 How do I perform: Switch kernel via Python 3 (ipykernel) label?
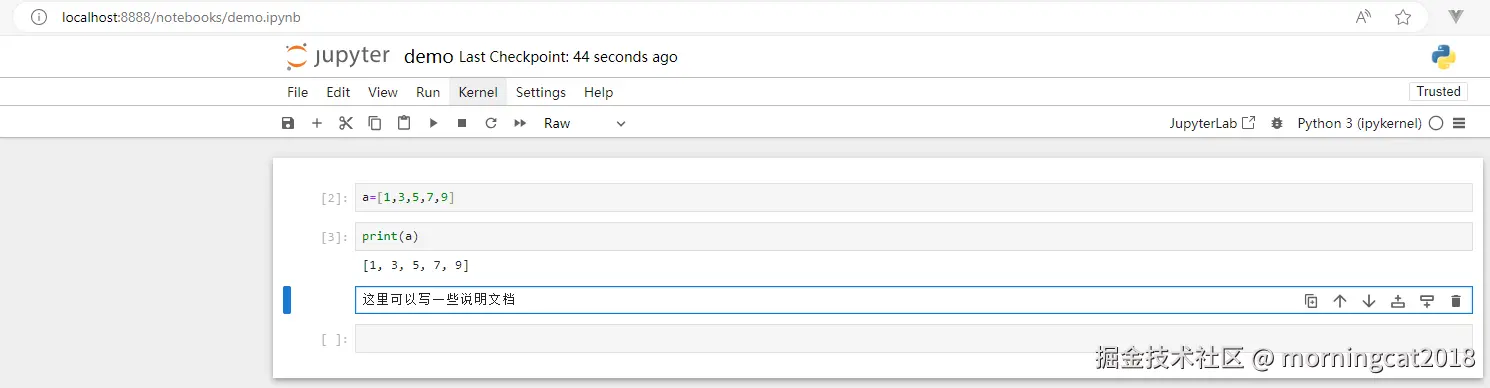pos(1359,123)
